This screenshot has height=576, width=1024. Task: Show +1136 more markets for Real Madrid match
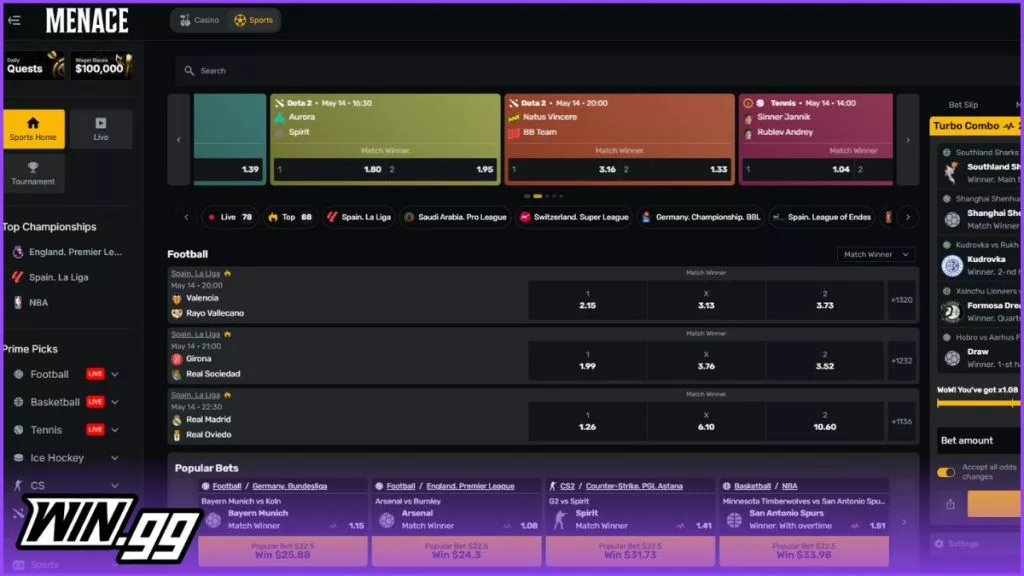click(x=902, y=422)
